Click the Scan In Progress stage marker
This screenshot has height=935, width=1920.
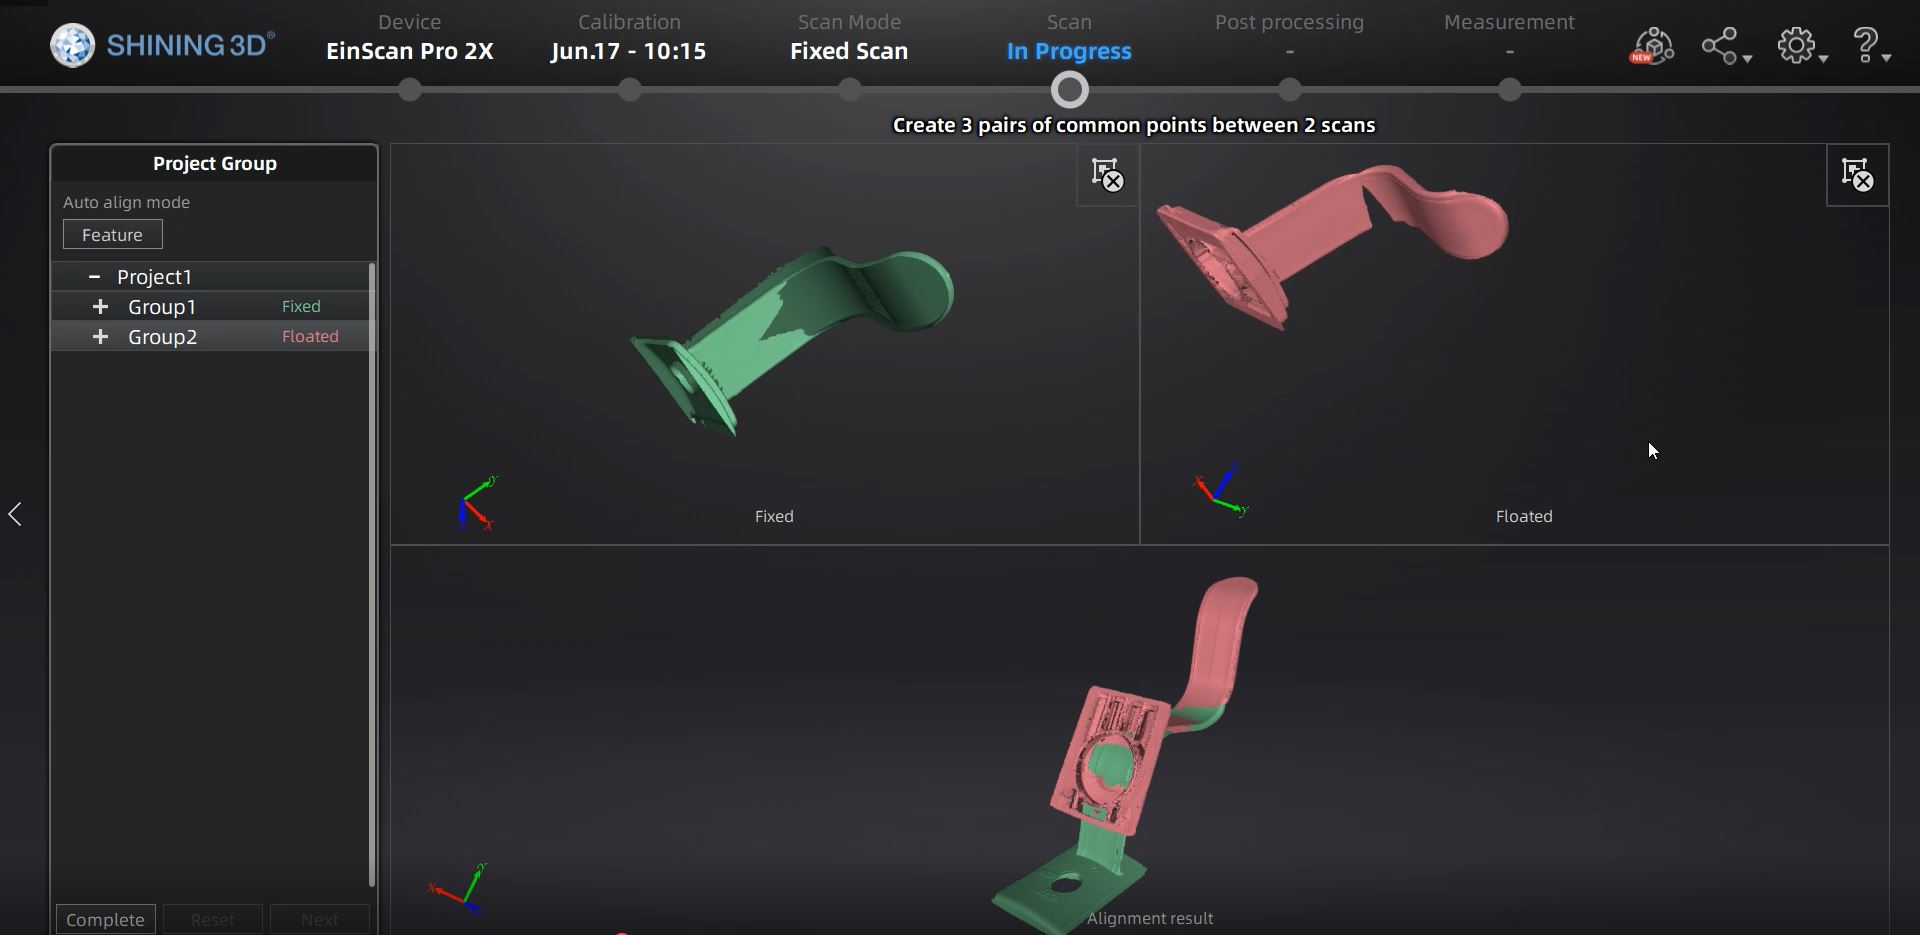click(1068, 89)
